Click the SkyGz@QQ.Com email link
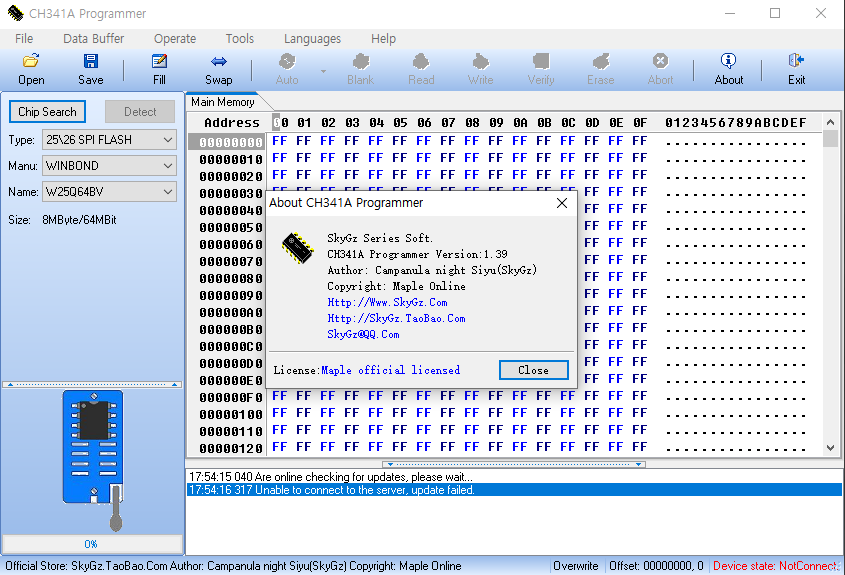This screenshot has width=845, height=575. click(x=363, y=335)
